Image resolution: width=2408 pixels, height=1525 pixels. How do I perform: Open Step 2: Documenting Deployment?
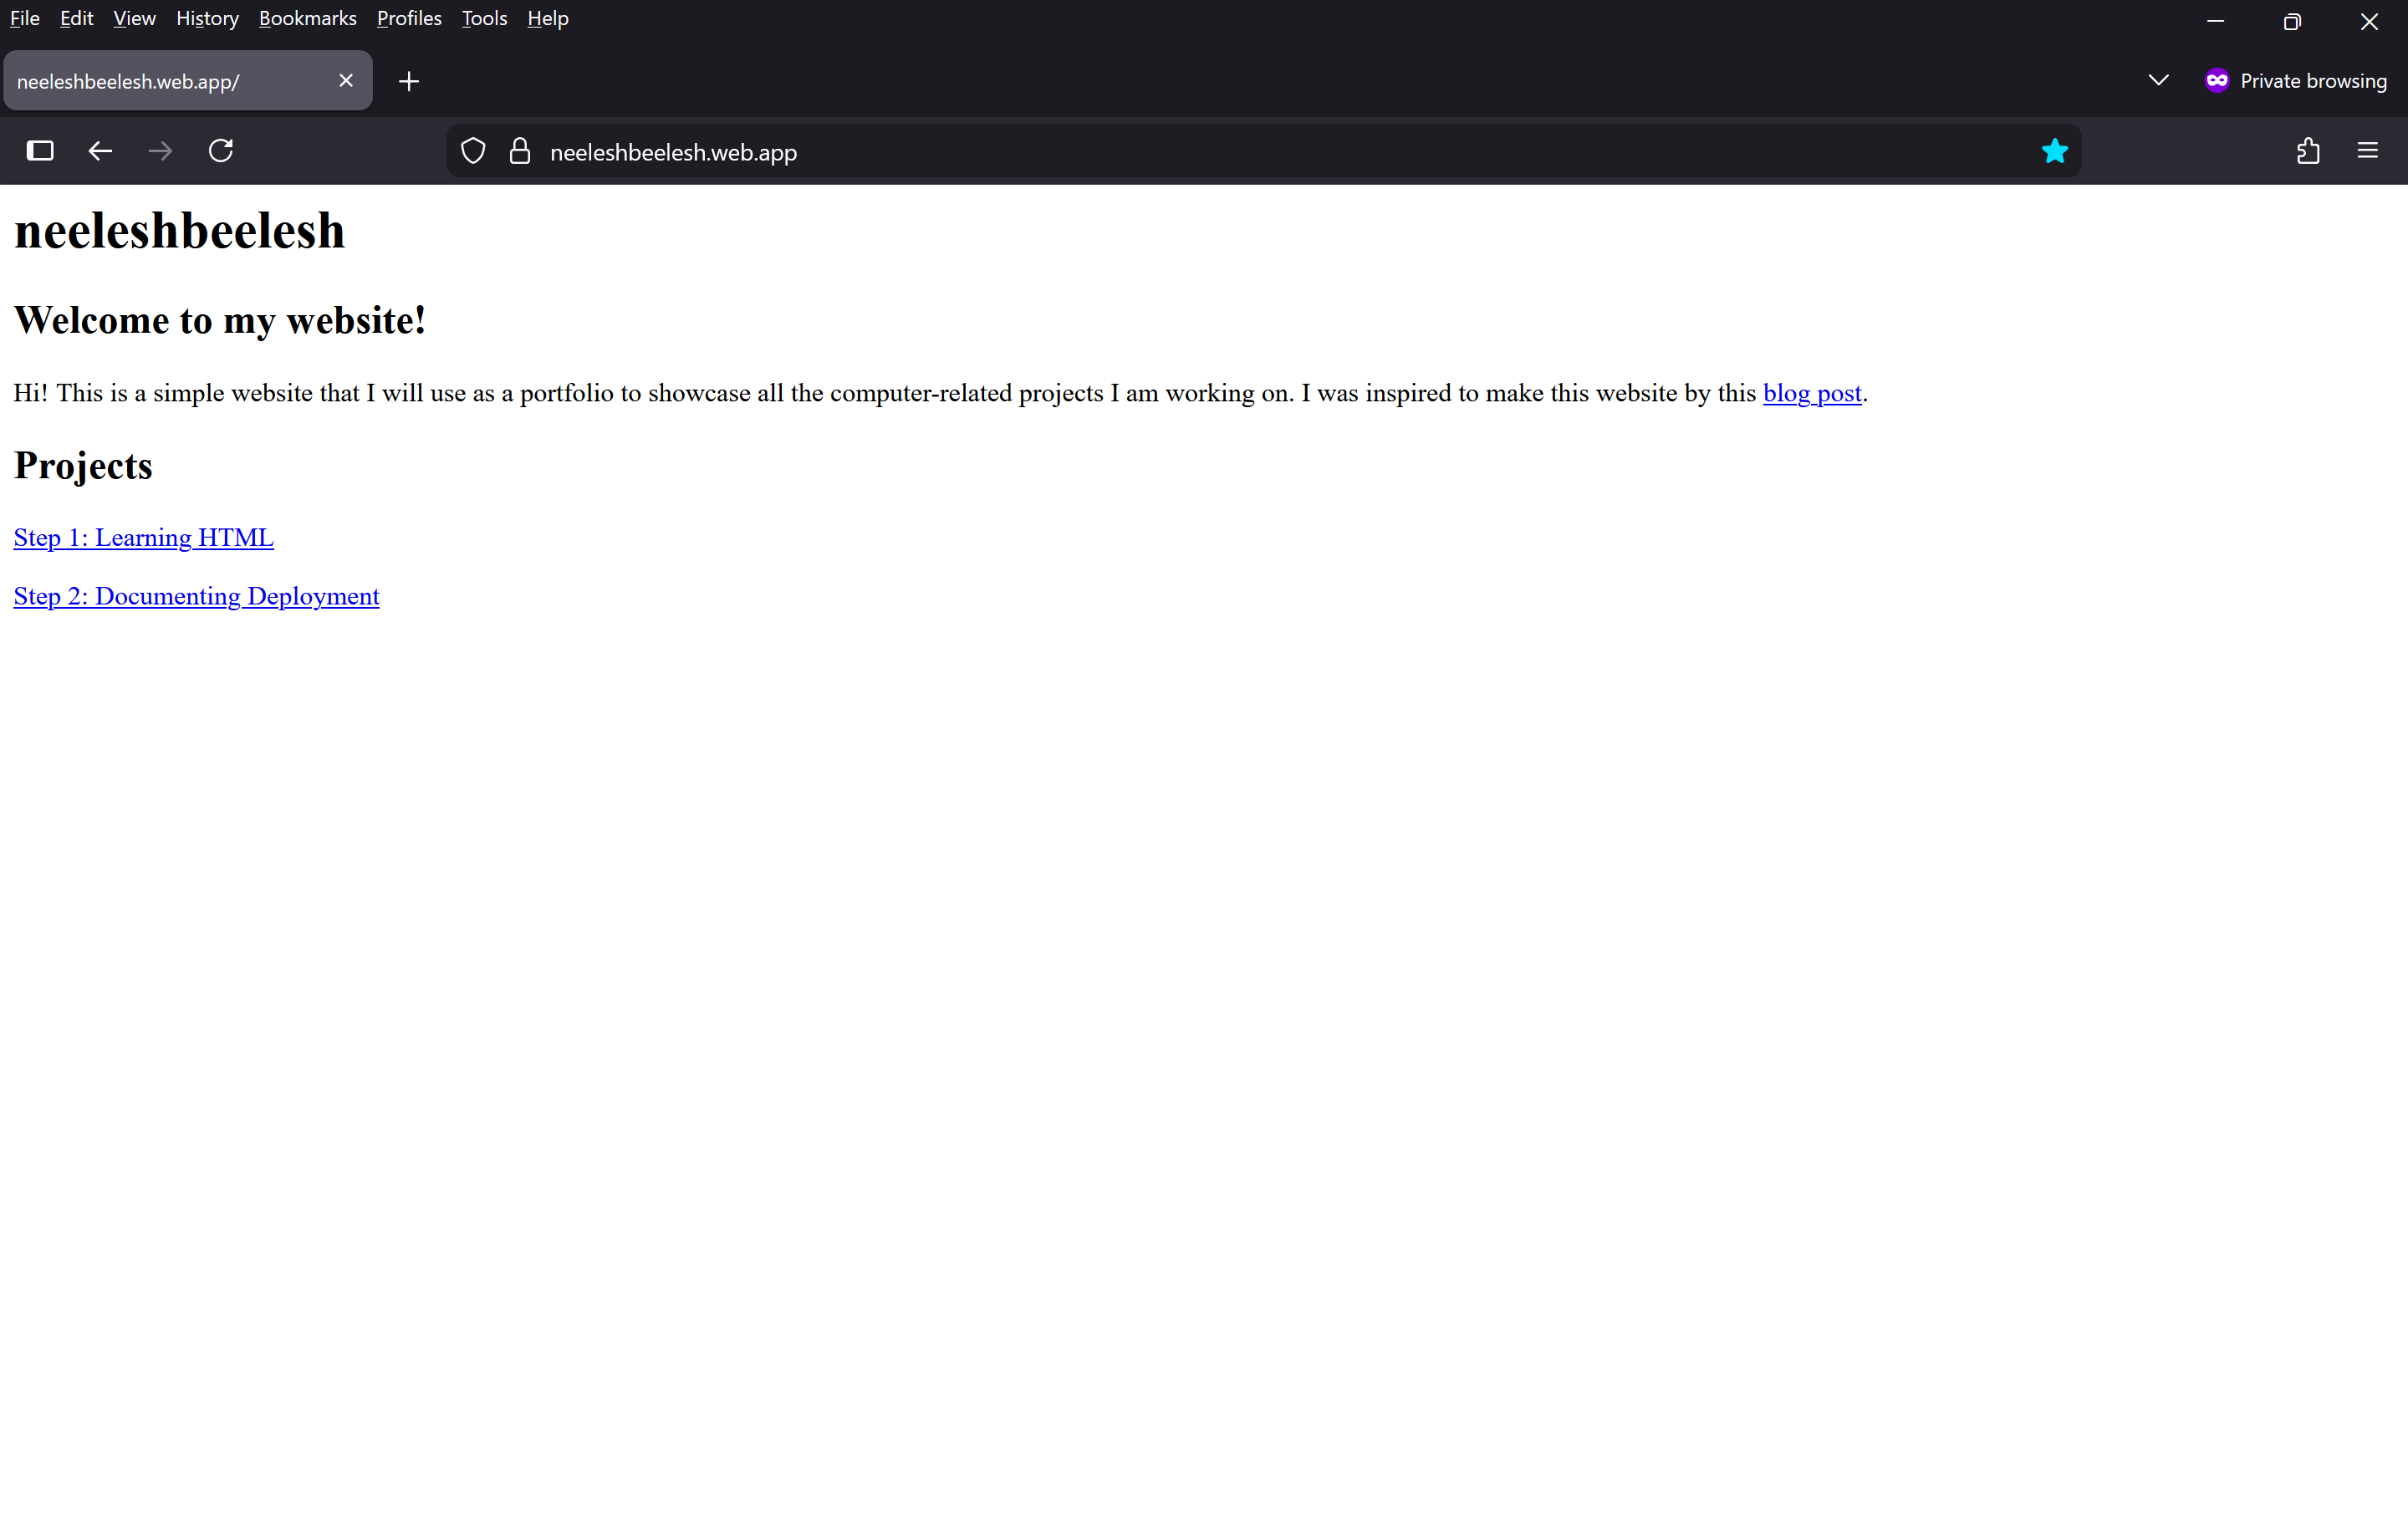(x=196, y=596)
